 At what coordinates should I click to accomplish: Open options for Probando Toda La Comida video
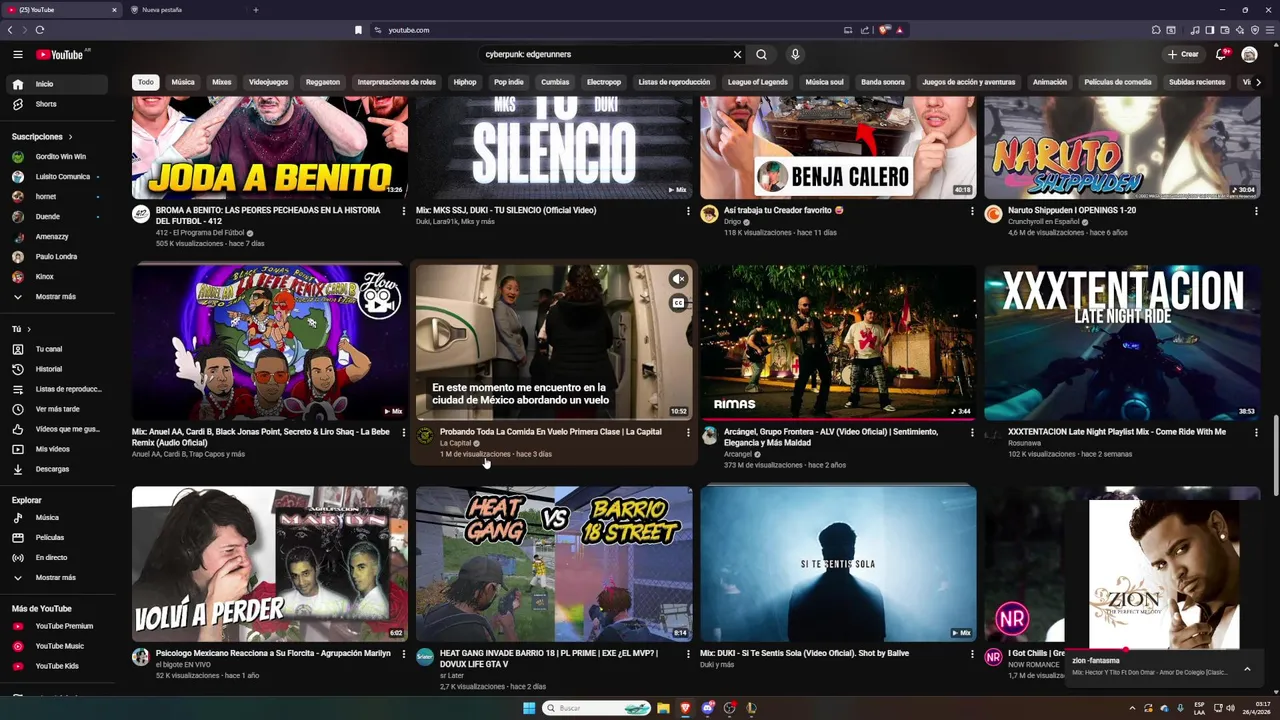point(688,432)
